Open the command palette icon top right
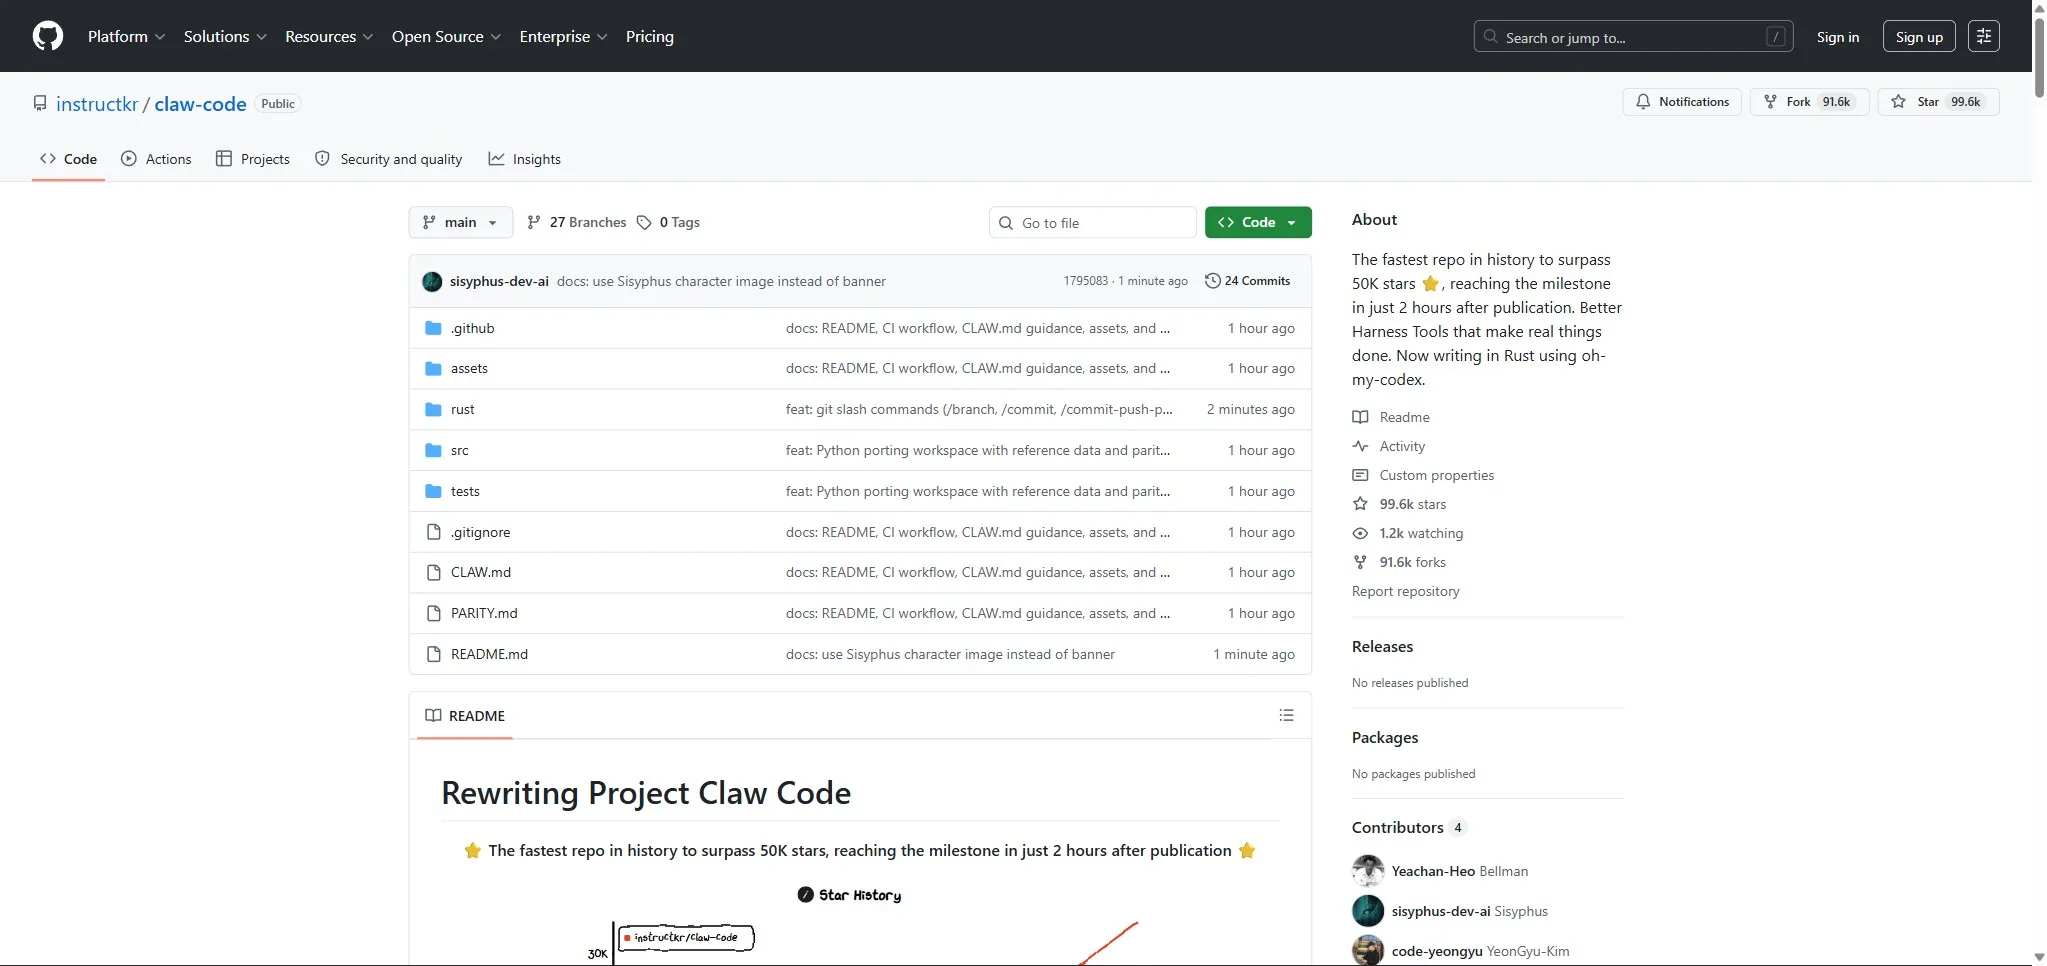 coord(1984,35)
